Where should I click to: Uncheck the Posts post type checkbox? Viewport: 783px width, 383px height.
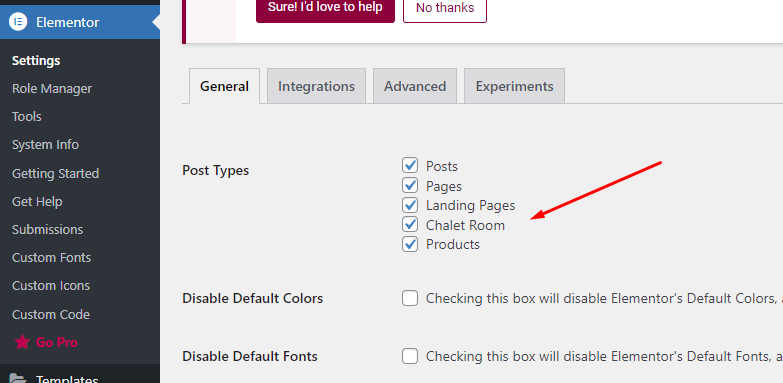click(x=410, y=165)
